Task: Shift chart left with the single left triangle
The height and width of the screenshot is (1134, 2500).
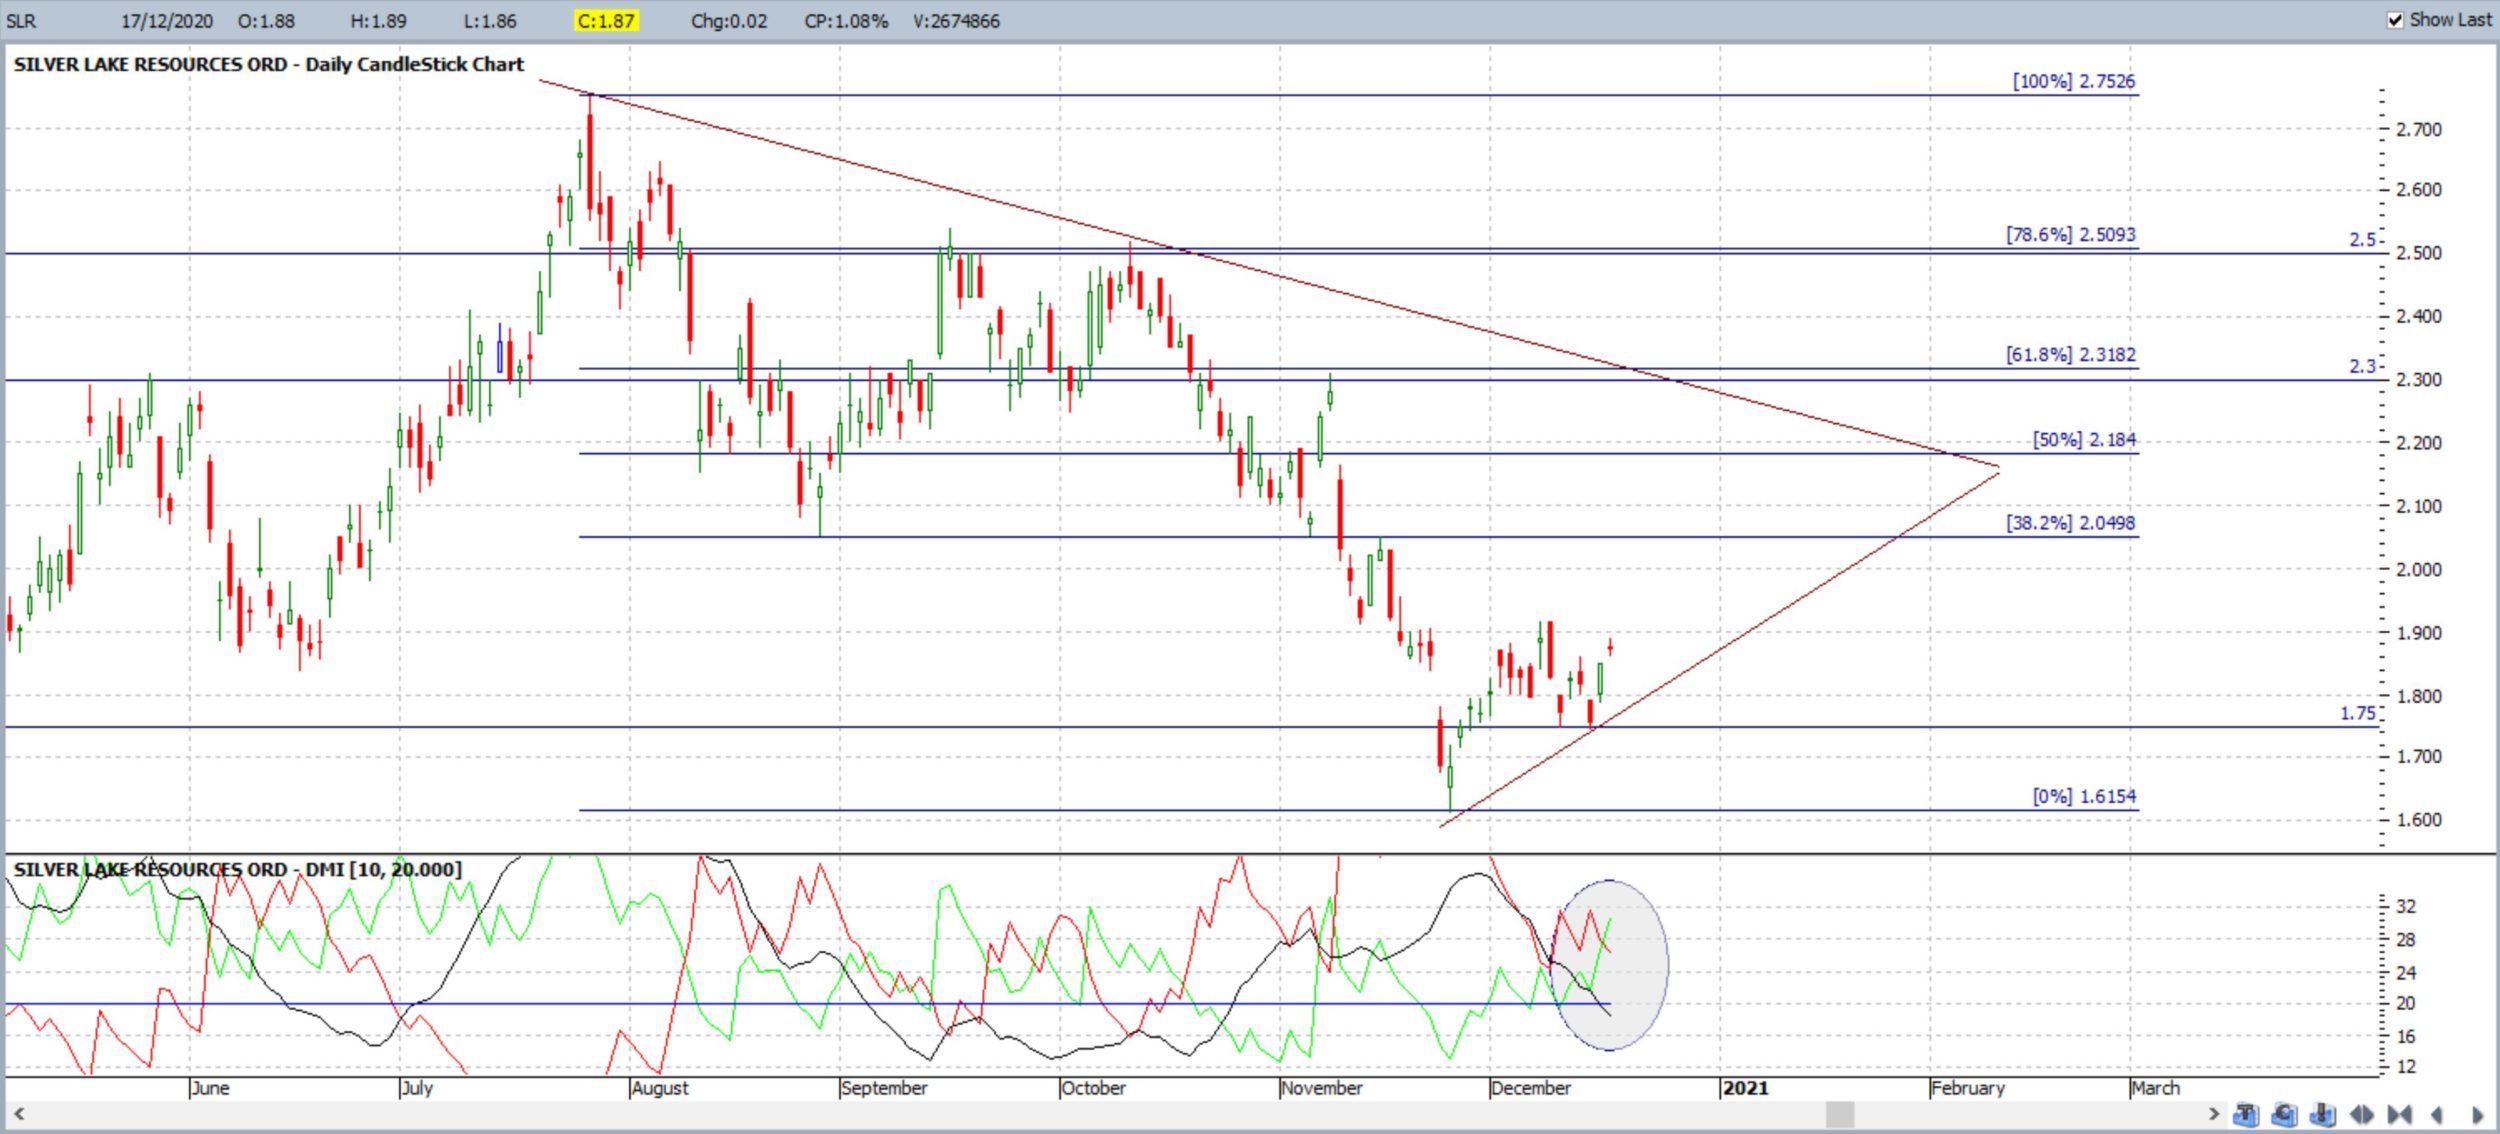Action: coord(2437,1114)
